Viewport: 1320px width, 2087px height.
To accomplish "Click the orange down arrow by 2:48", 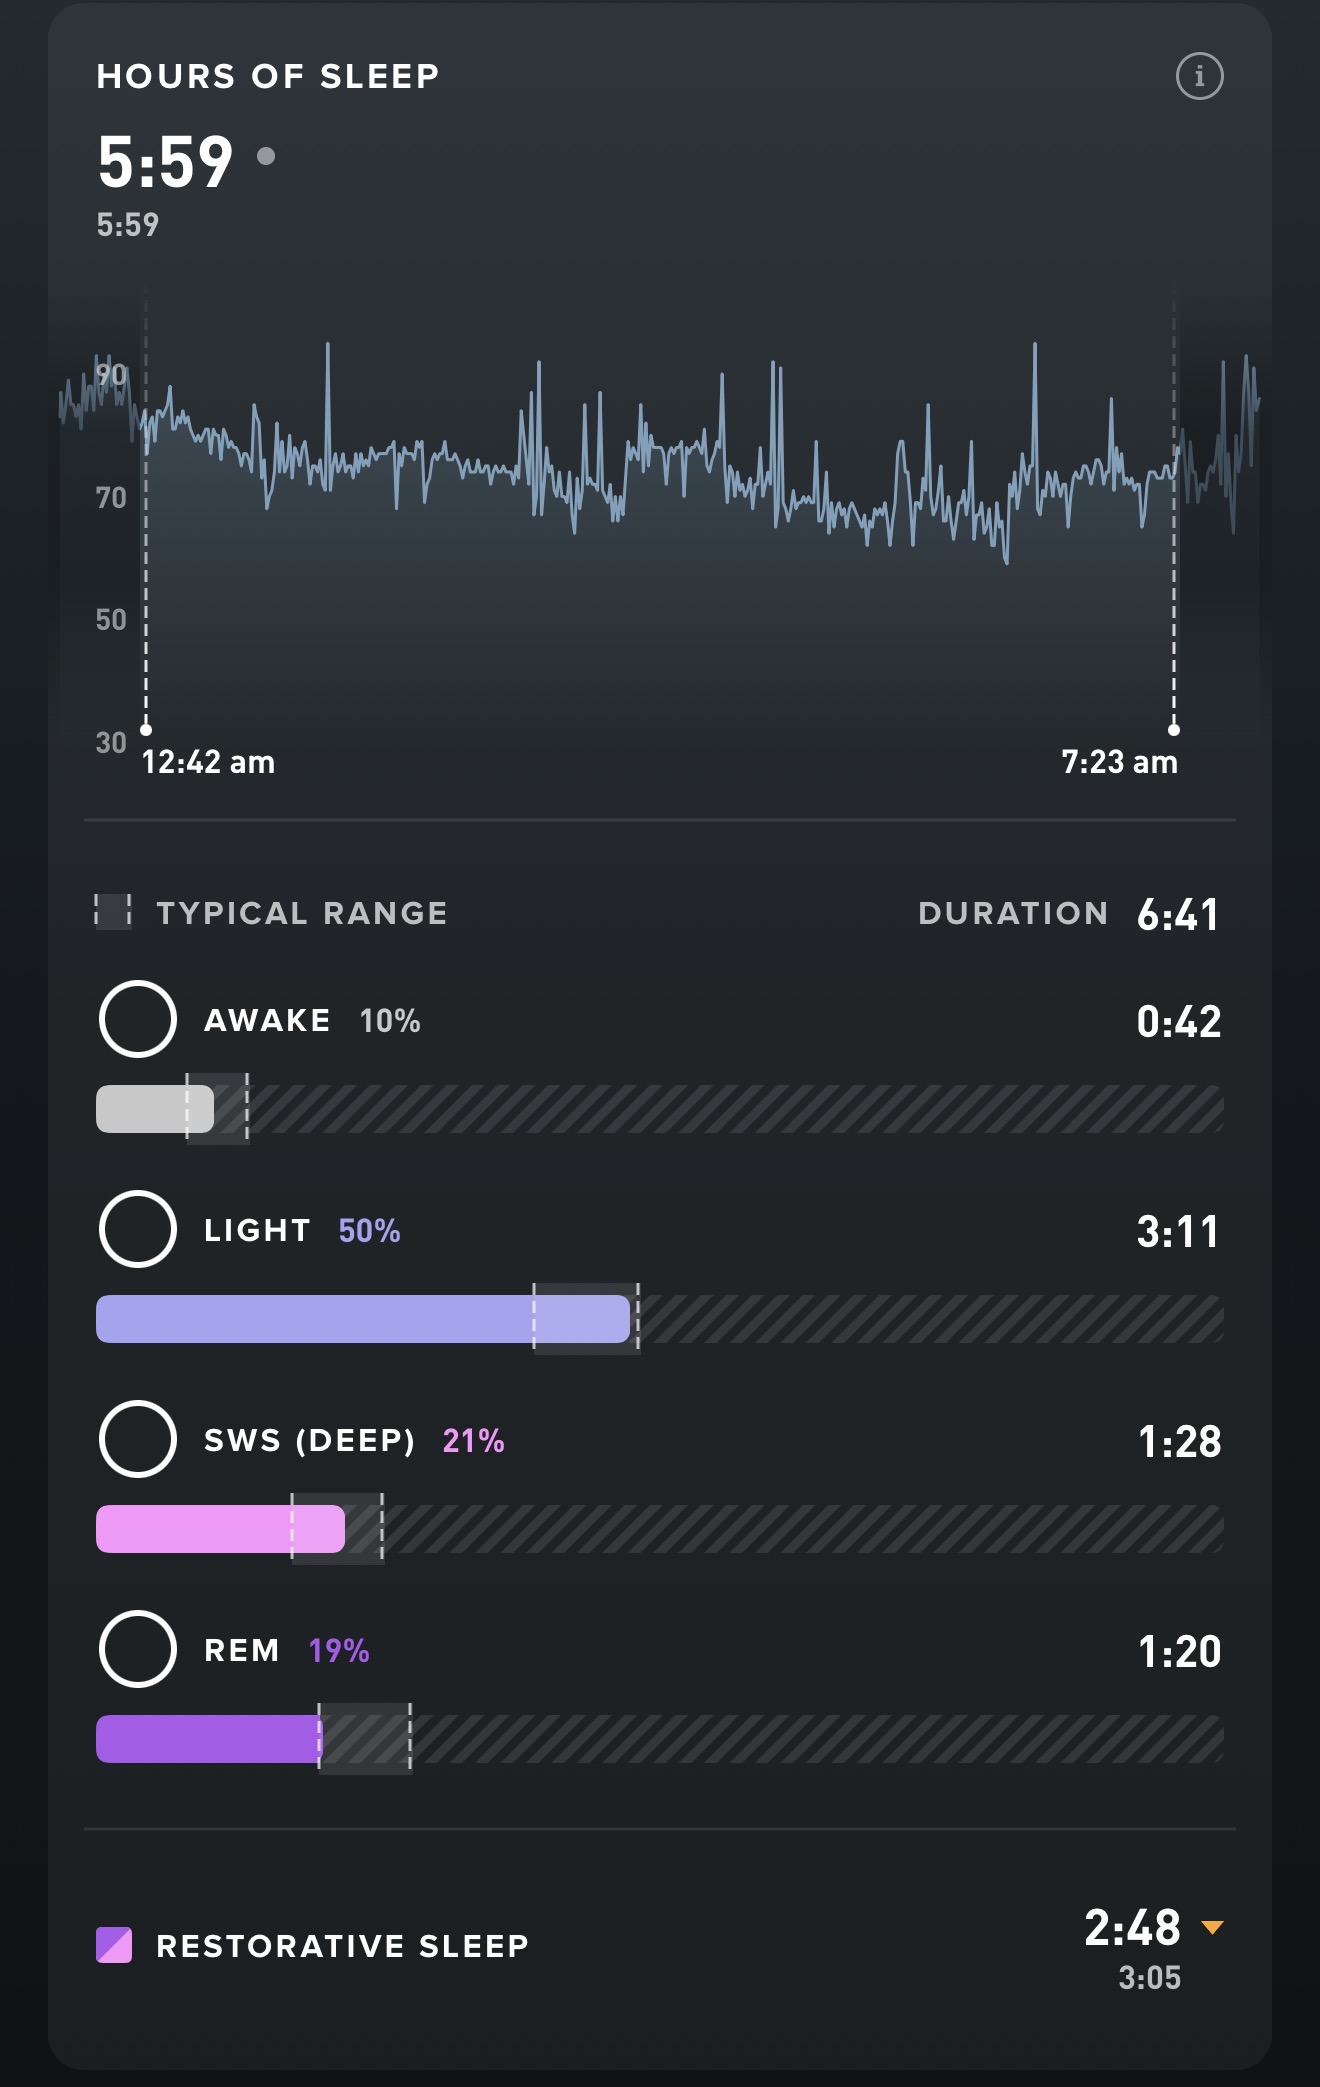I will [x=1212, y=1927].
